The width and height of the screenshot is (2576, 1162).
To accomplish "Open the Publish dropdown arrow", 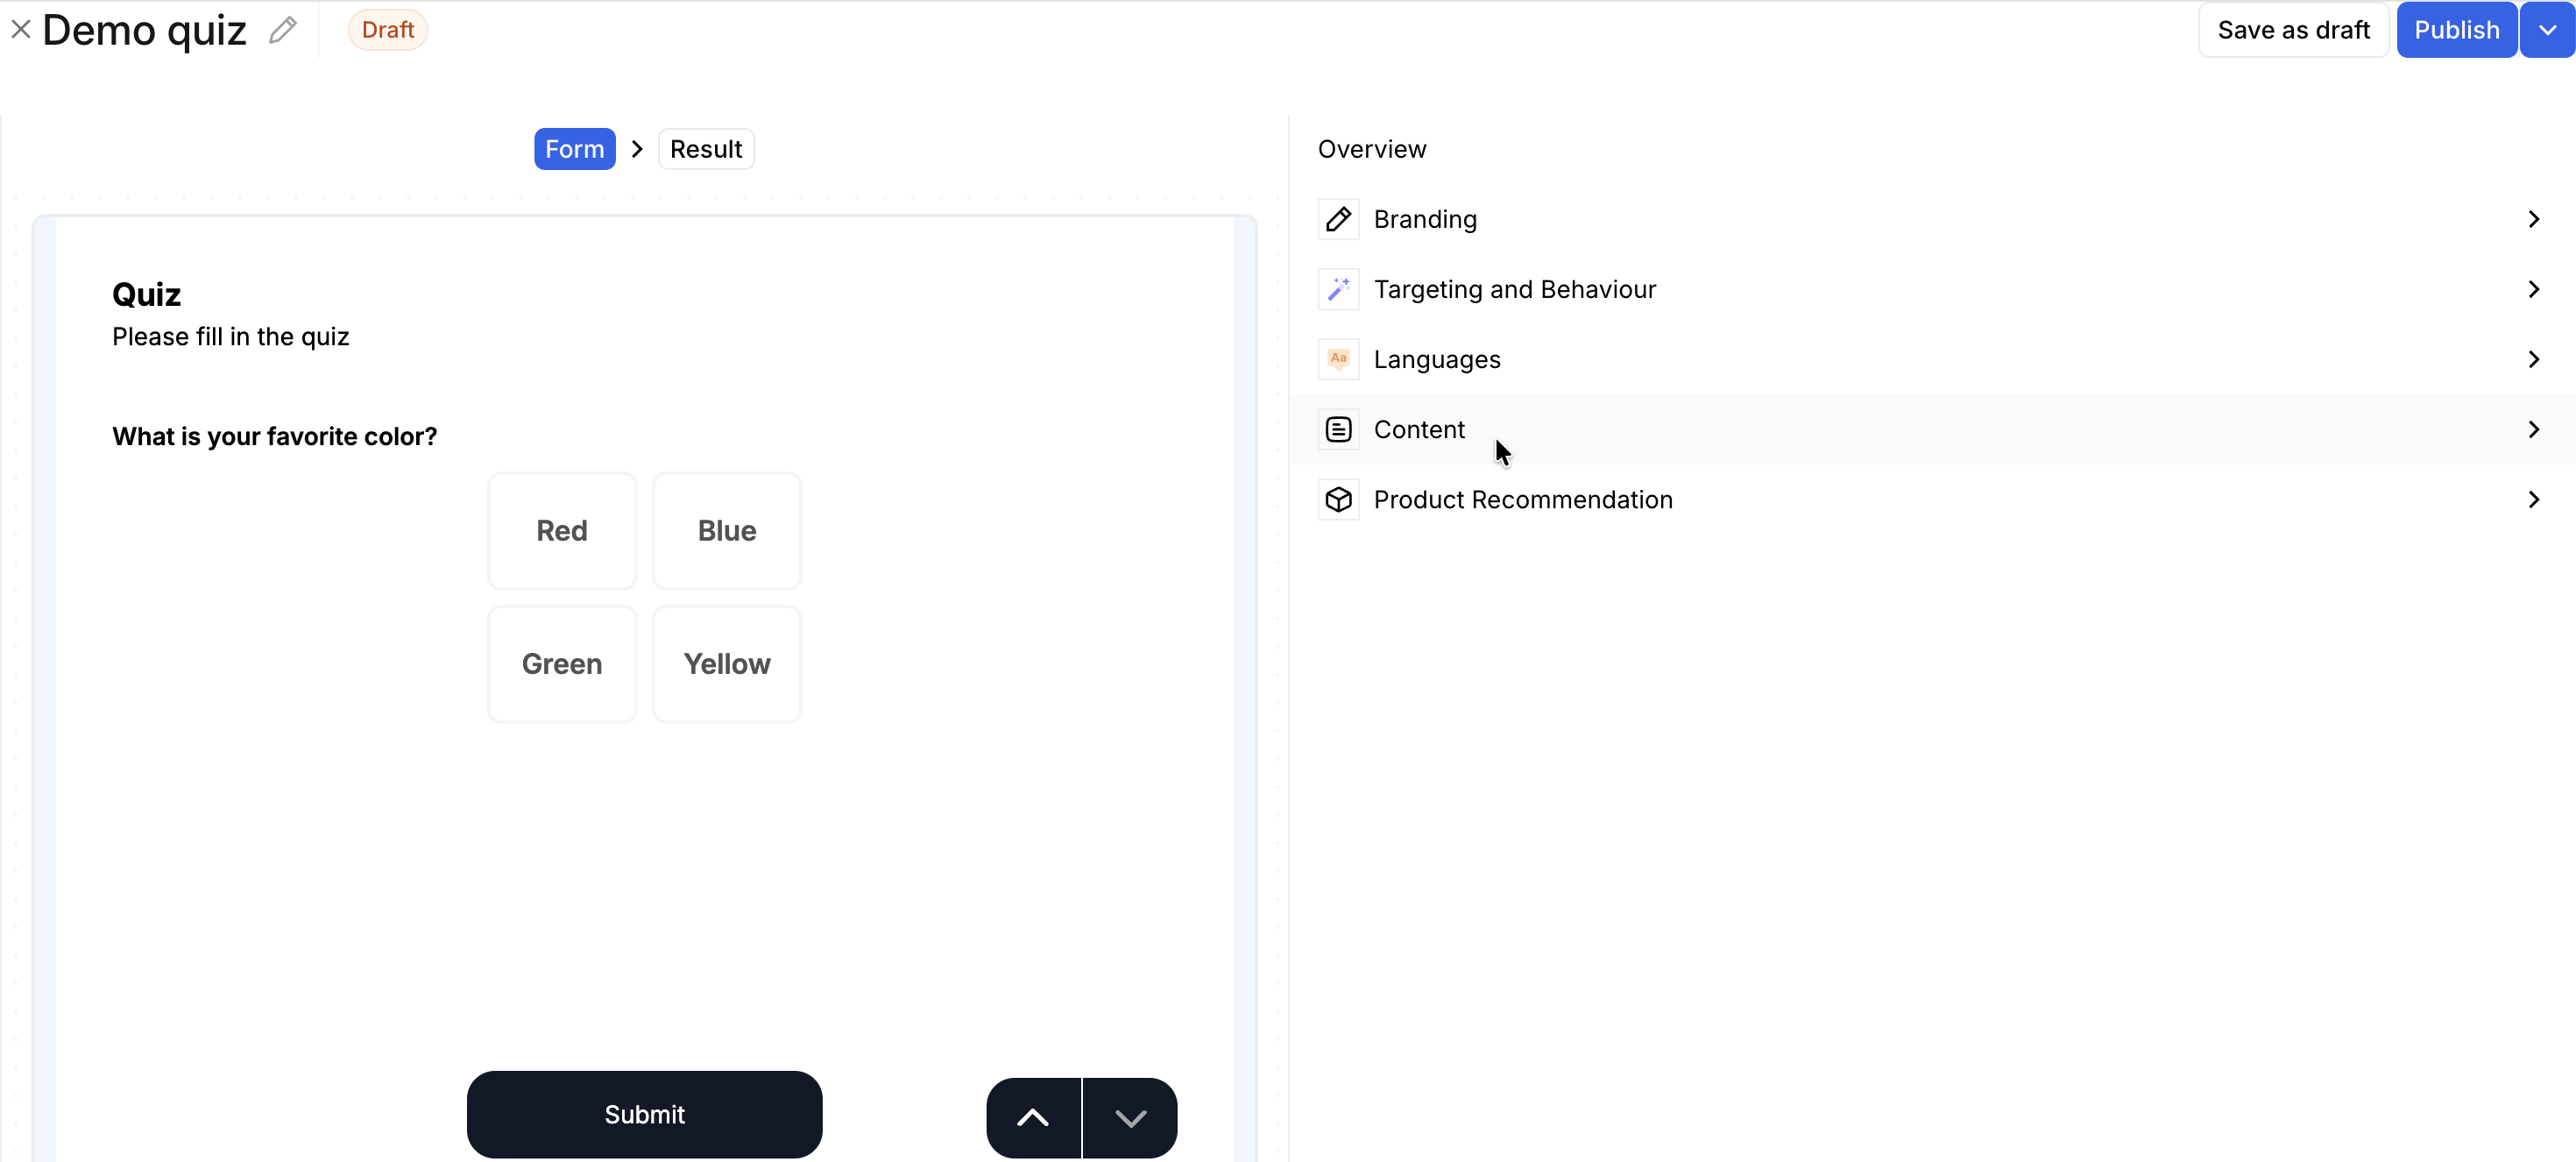I will tap(2547, 30).
